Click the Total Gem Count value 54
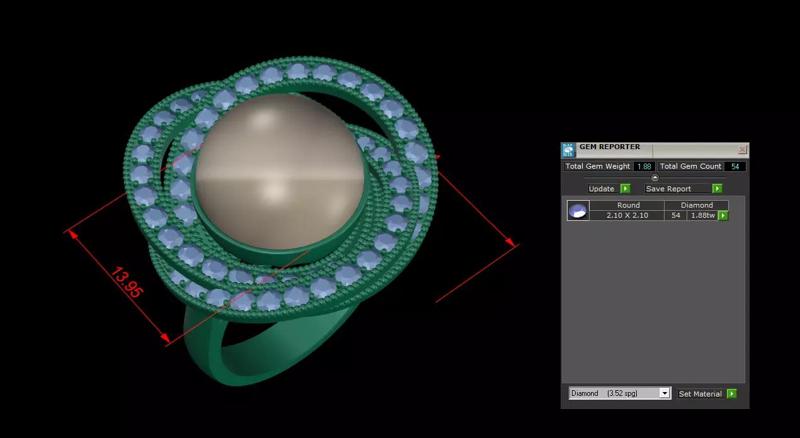The height and width of the screenshot is (438, 800). 735,166
